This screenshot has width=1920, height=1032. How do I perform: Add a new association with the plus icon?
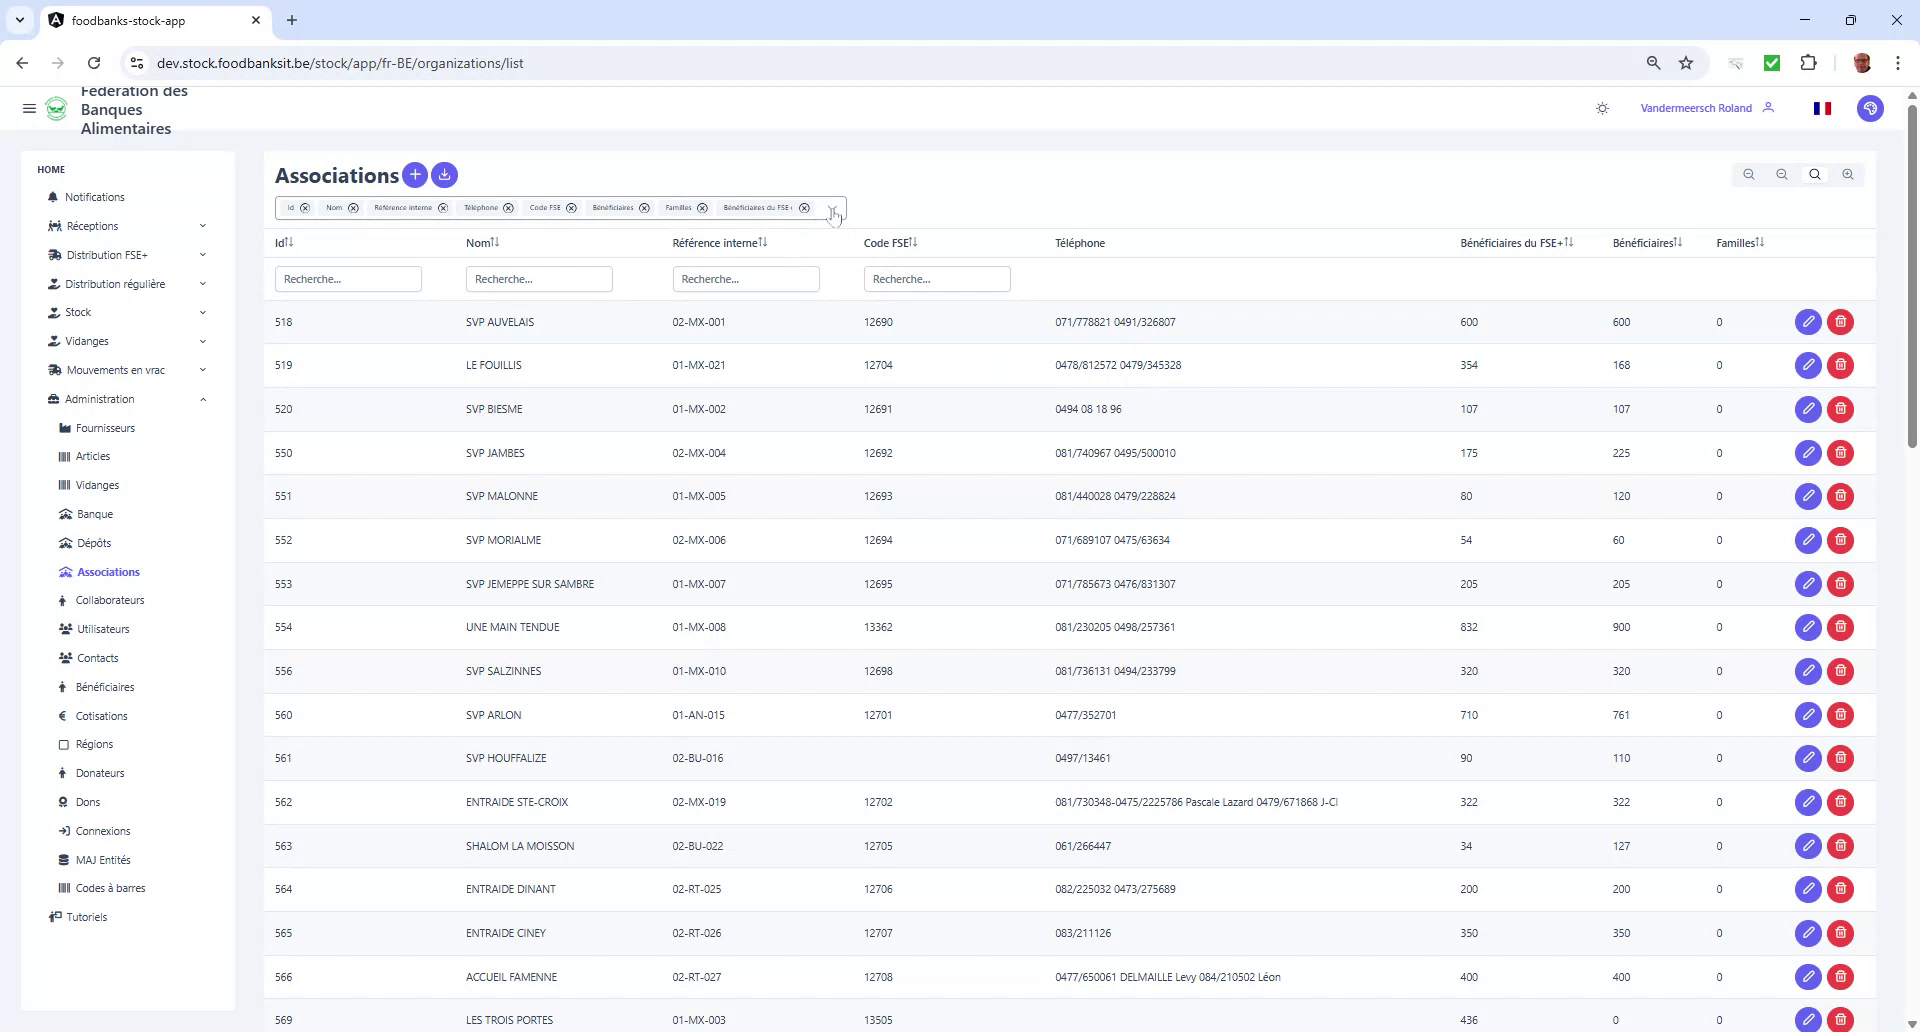[414, 175]
